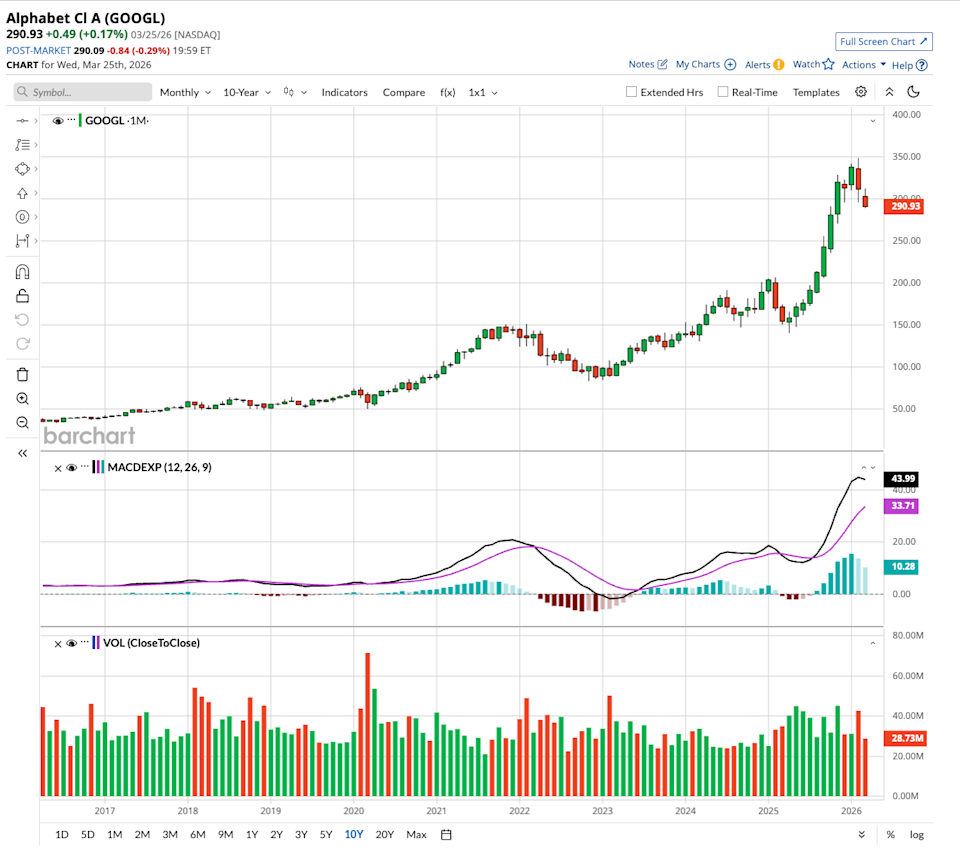Image resolution: width=960 pixels, height=857 pixels.
Task: Enable the magnet snap tool
Action: tap(22, 272)
